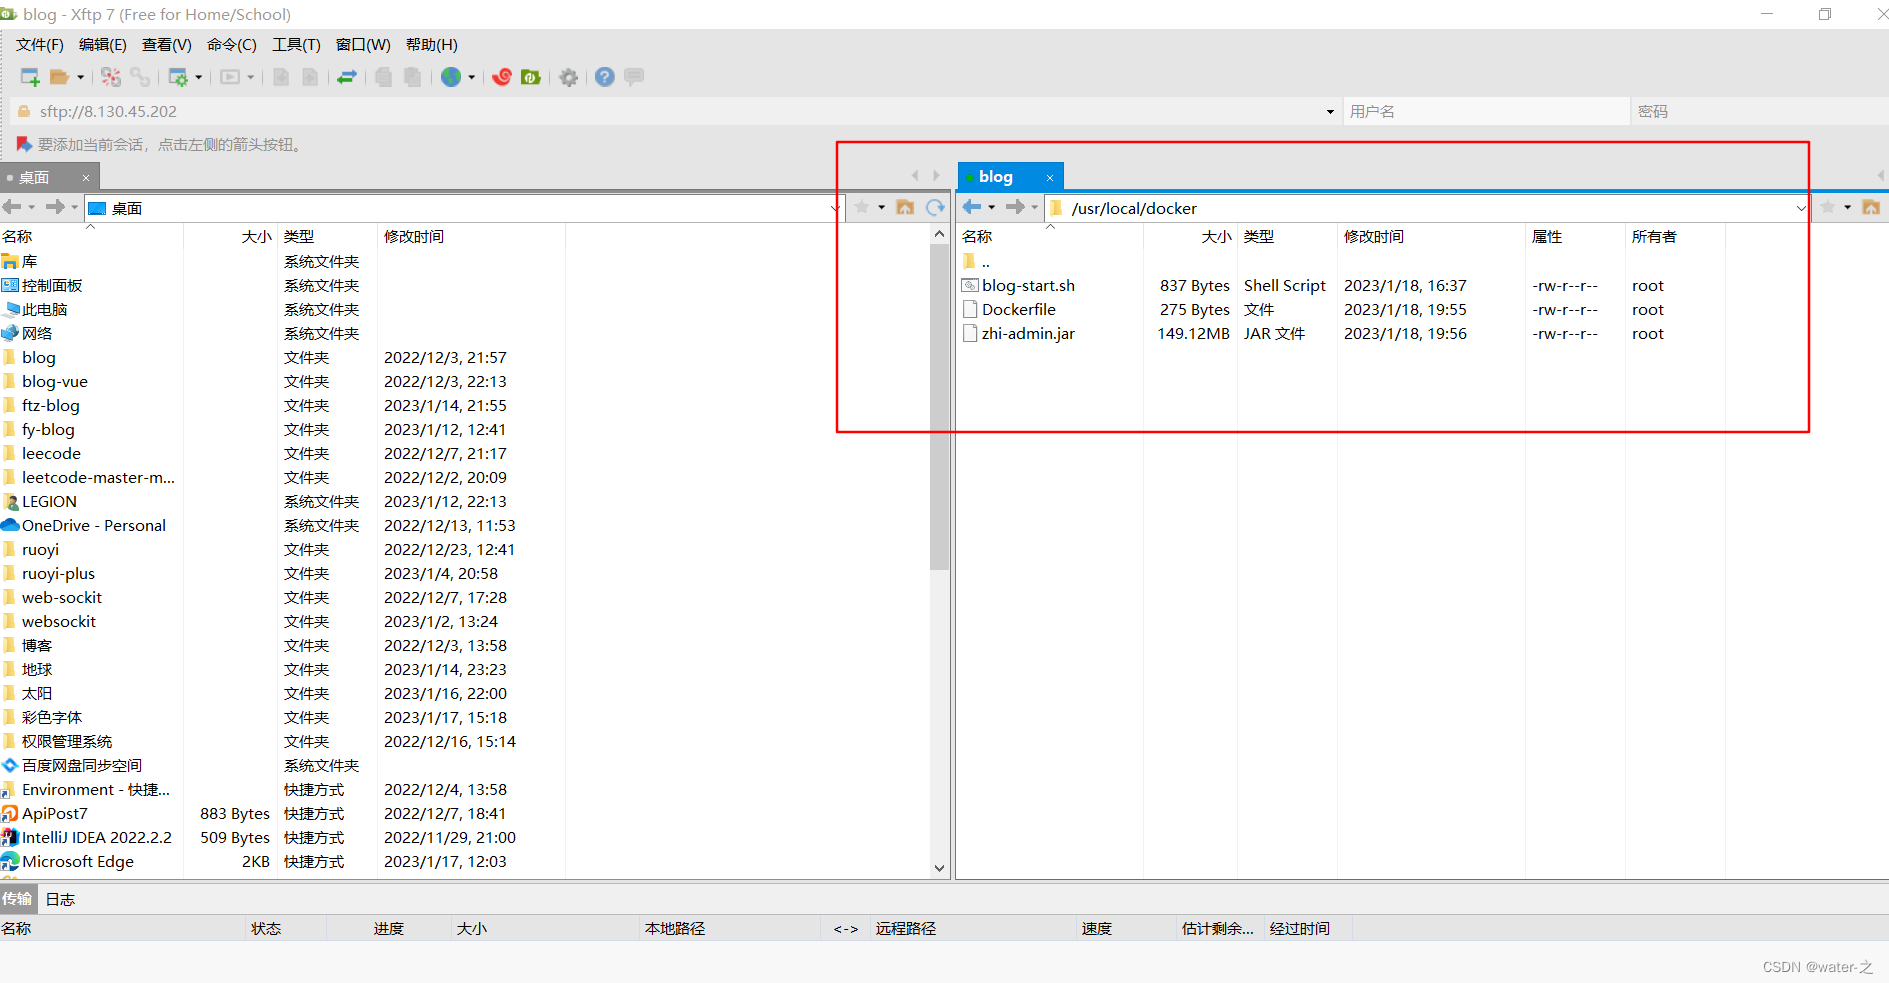
Task: Select the IntelliJ IDEA 2022.2.2 shortcut
Action: click(96, 838)
